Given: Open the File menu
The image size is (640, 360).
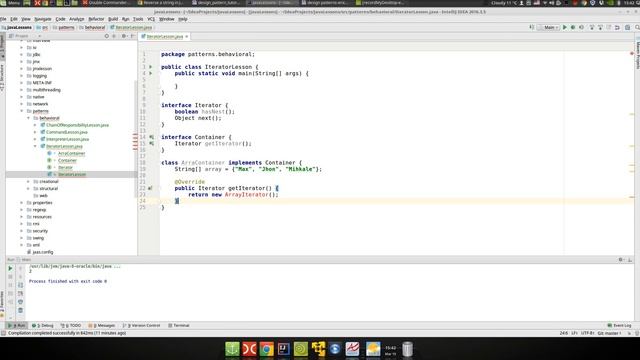Looking at the screenshot, I should pyautogui.click(x=3, y=19).
